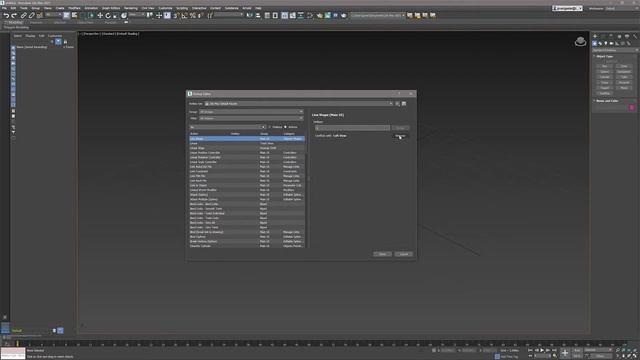Click the Undo arrow in the main toolbar
The image size is (640, 360).
click(x=6, y=16)
